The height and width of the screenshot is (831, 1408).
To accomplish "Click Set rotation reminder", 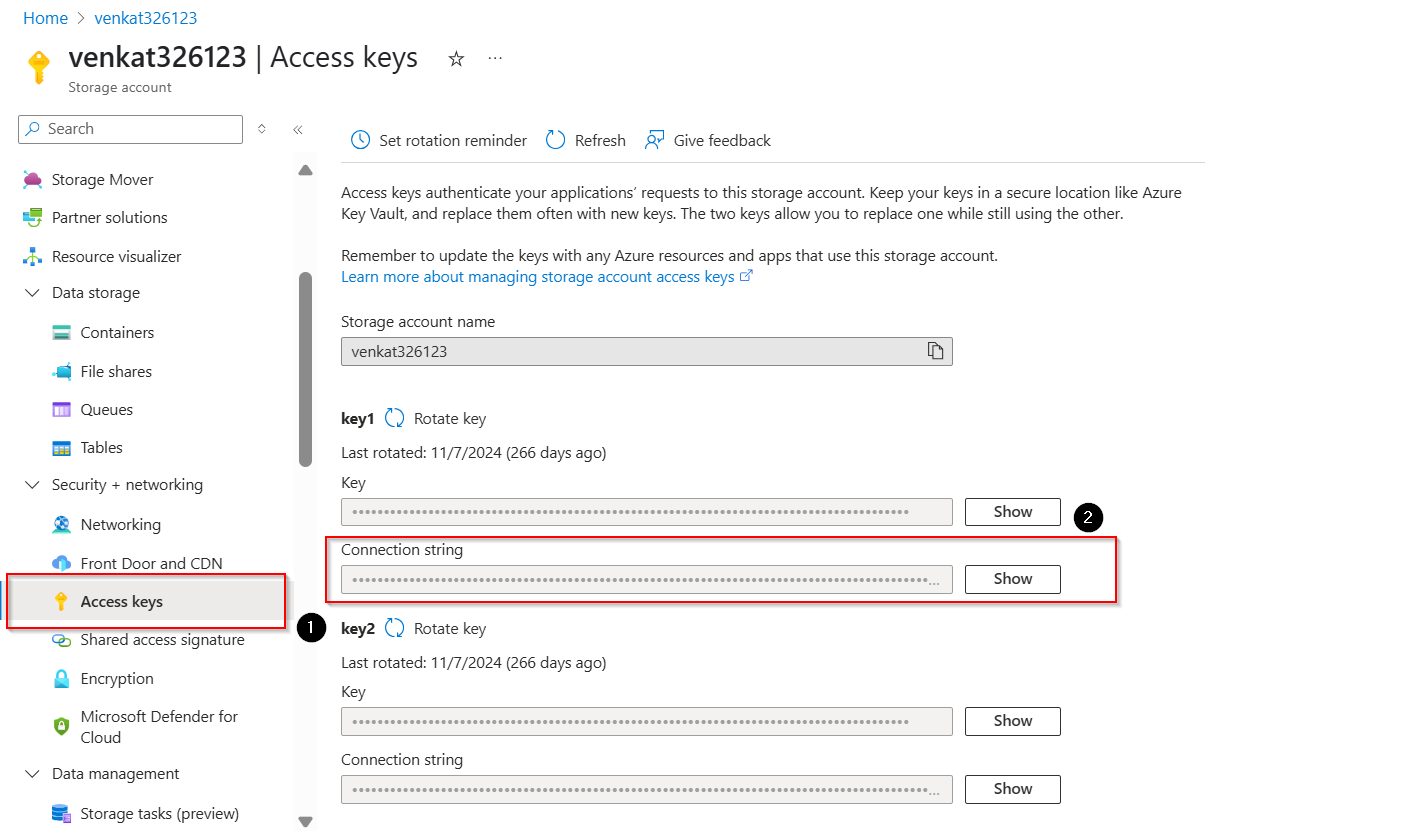I will [x=453, y=141].
